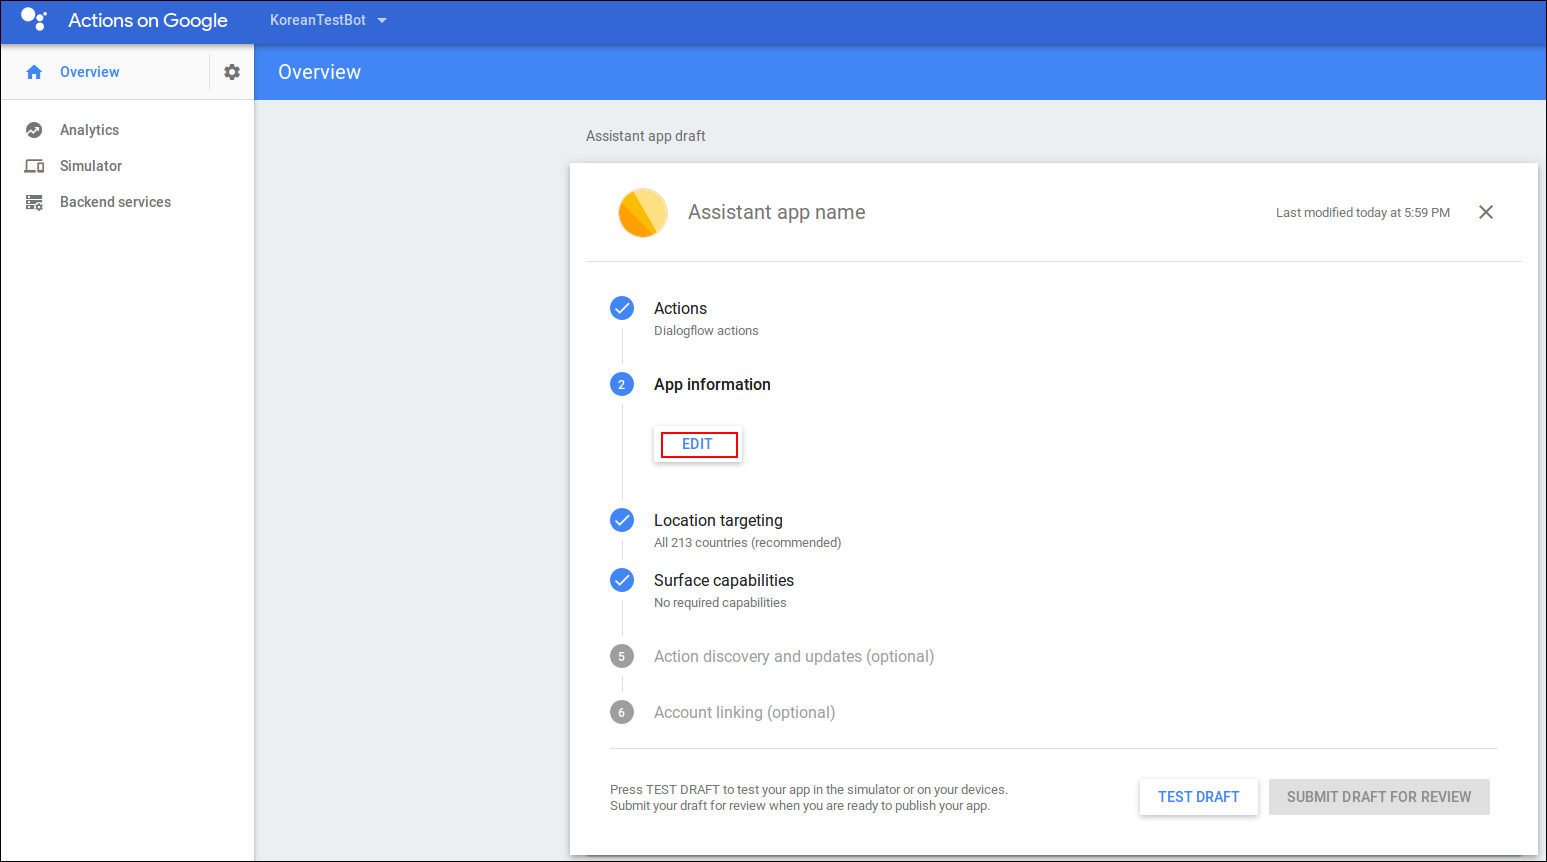The image size is (1547, 862).
Task: Click the orange app logo thumbnail
Action: tap(643, 212)
